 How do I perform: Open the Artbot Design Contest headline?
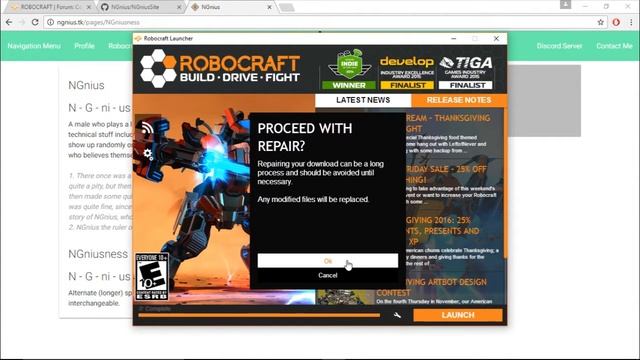[431, 287]
